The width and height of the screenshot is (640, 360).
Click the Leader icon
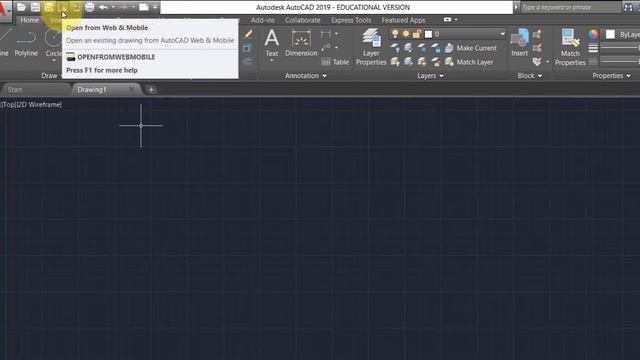click(x=326, y=48)
